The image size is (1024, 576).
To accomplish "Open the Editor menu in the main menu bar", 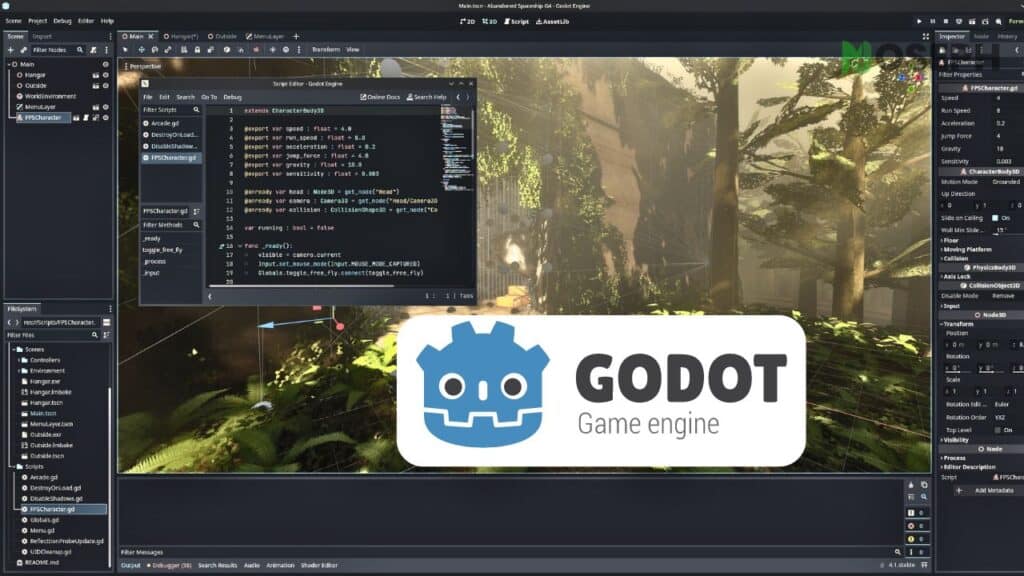I will point(86,22).
